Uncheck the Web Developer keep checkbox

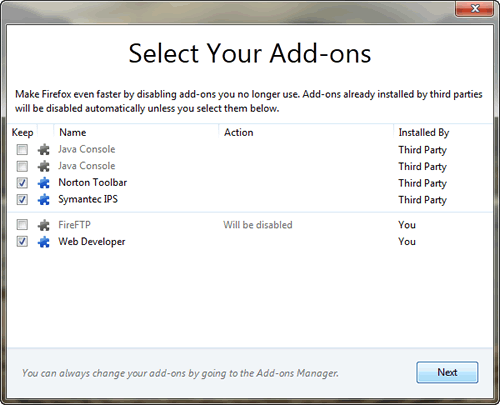click(x=22, y=242)
